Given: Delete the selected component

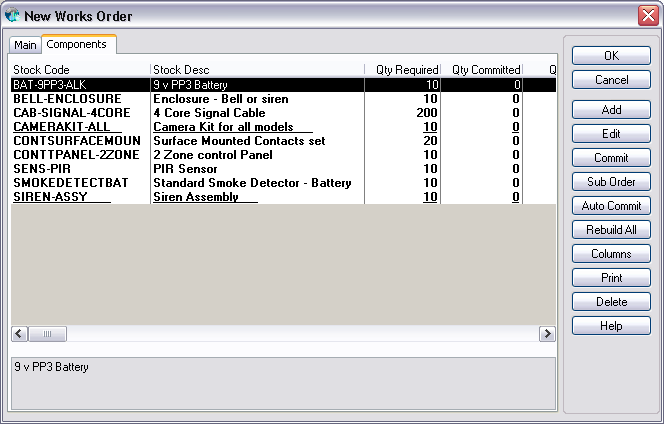Looking at the screenshot, I should coord(611,302).
